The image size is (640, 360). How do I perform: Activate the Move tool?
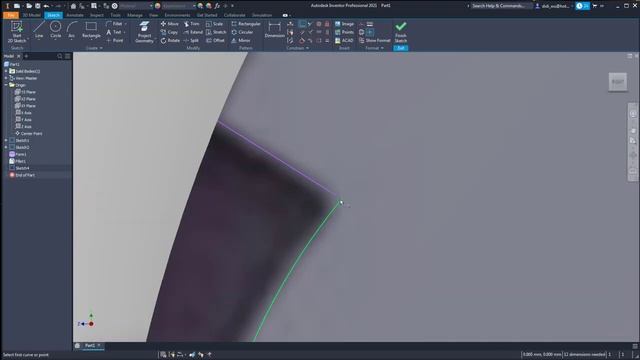pyautogui.click(x=169, y=24)
